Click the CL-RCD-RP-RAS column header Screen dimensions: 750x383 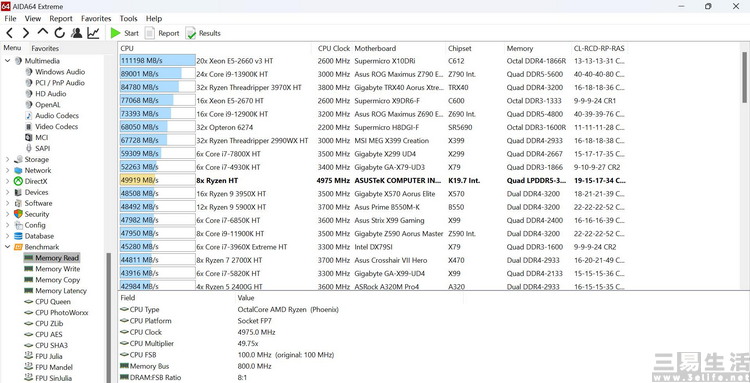(x=599, y=48)
